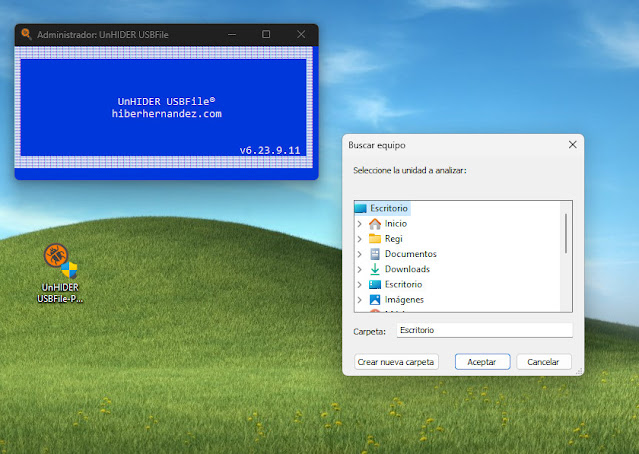Select the Inicio home icon
The height and width of the screenshot is (454, 639).
(375, 224)
